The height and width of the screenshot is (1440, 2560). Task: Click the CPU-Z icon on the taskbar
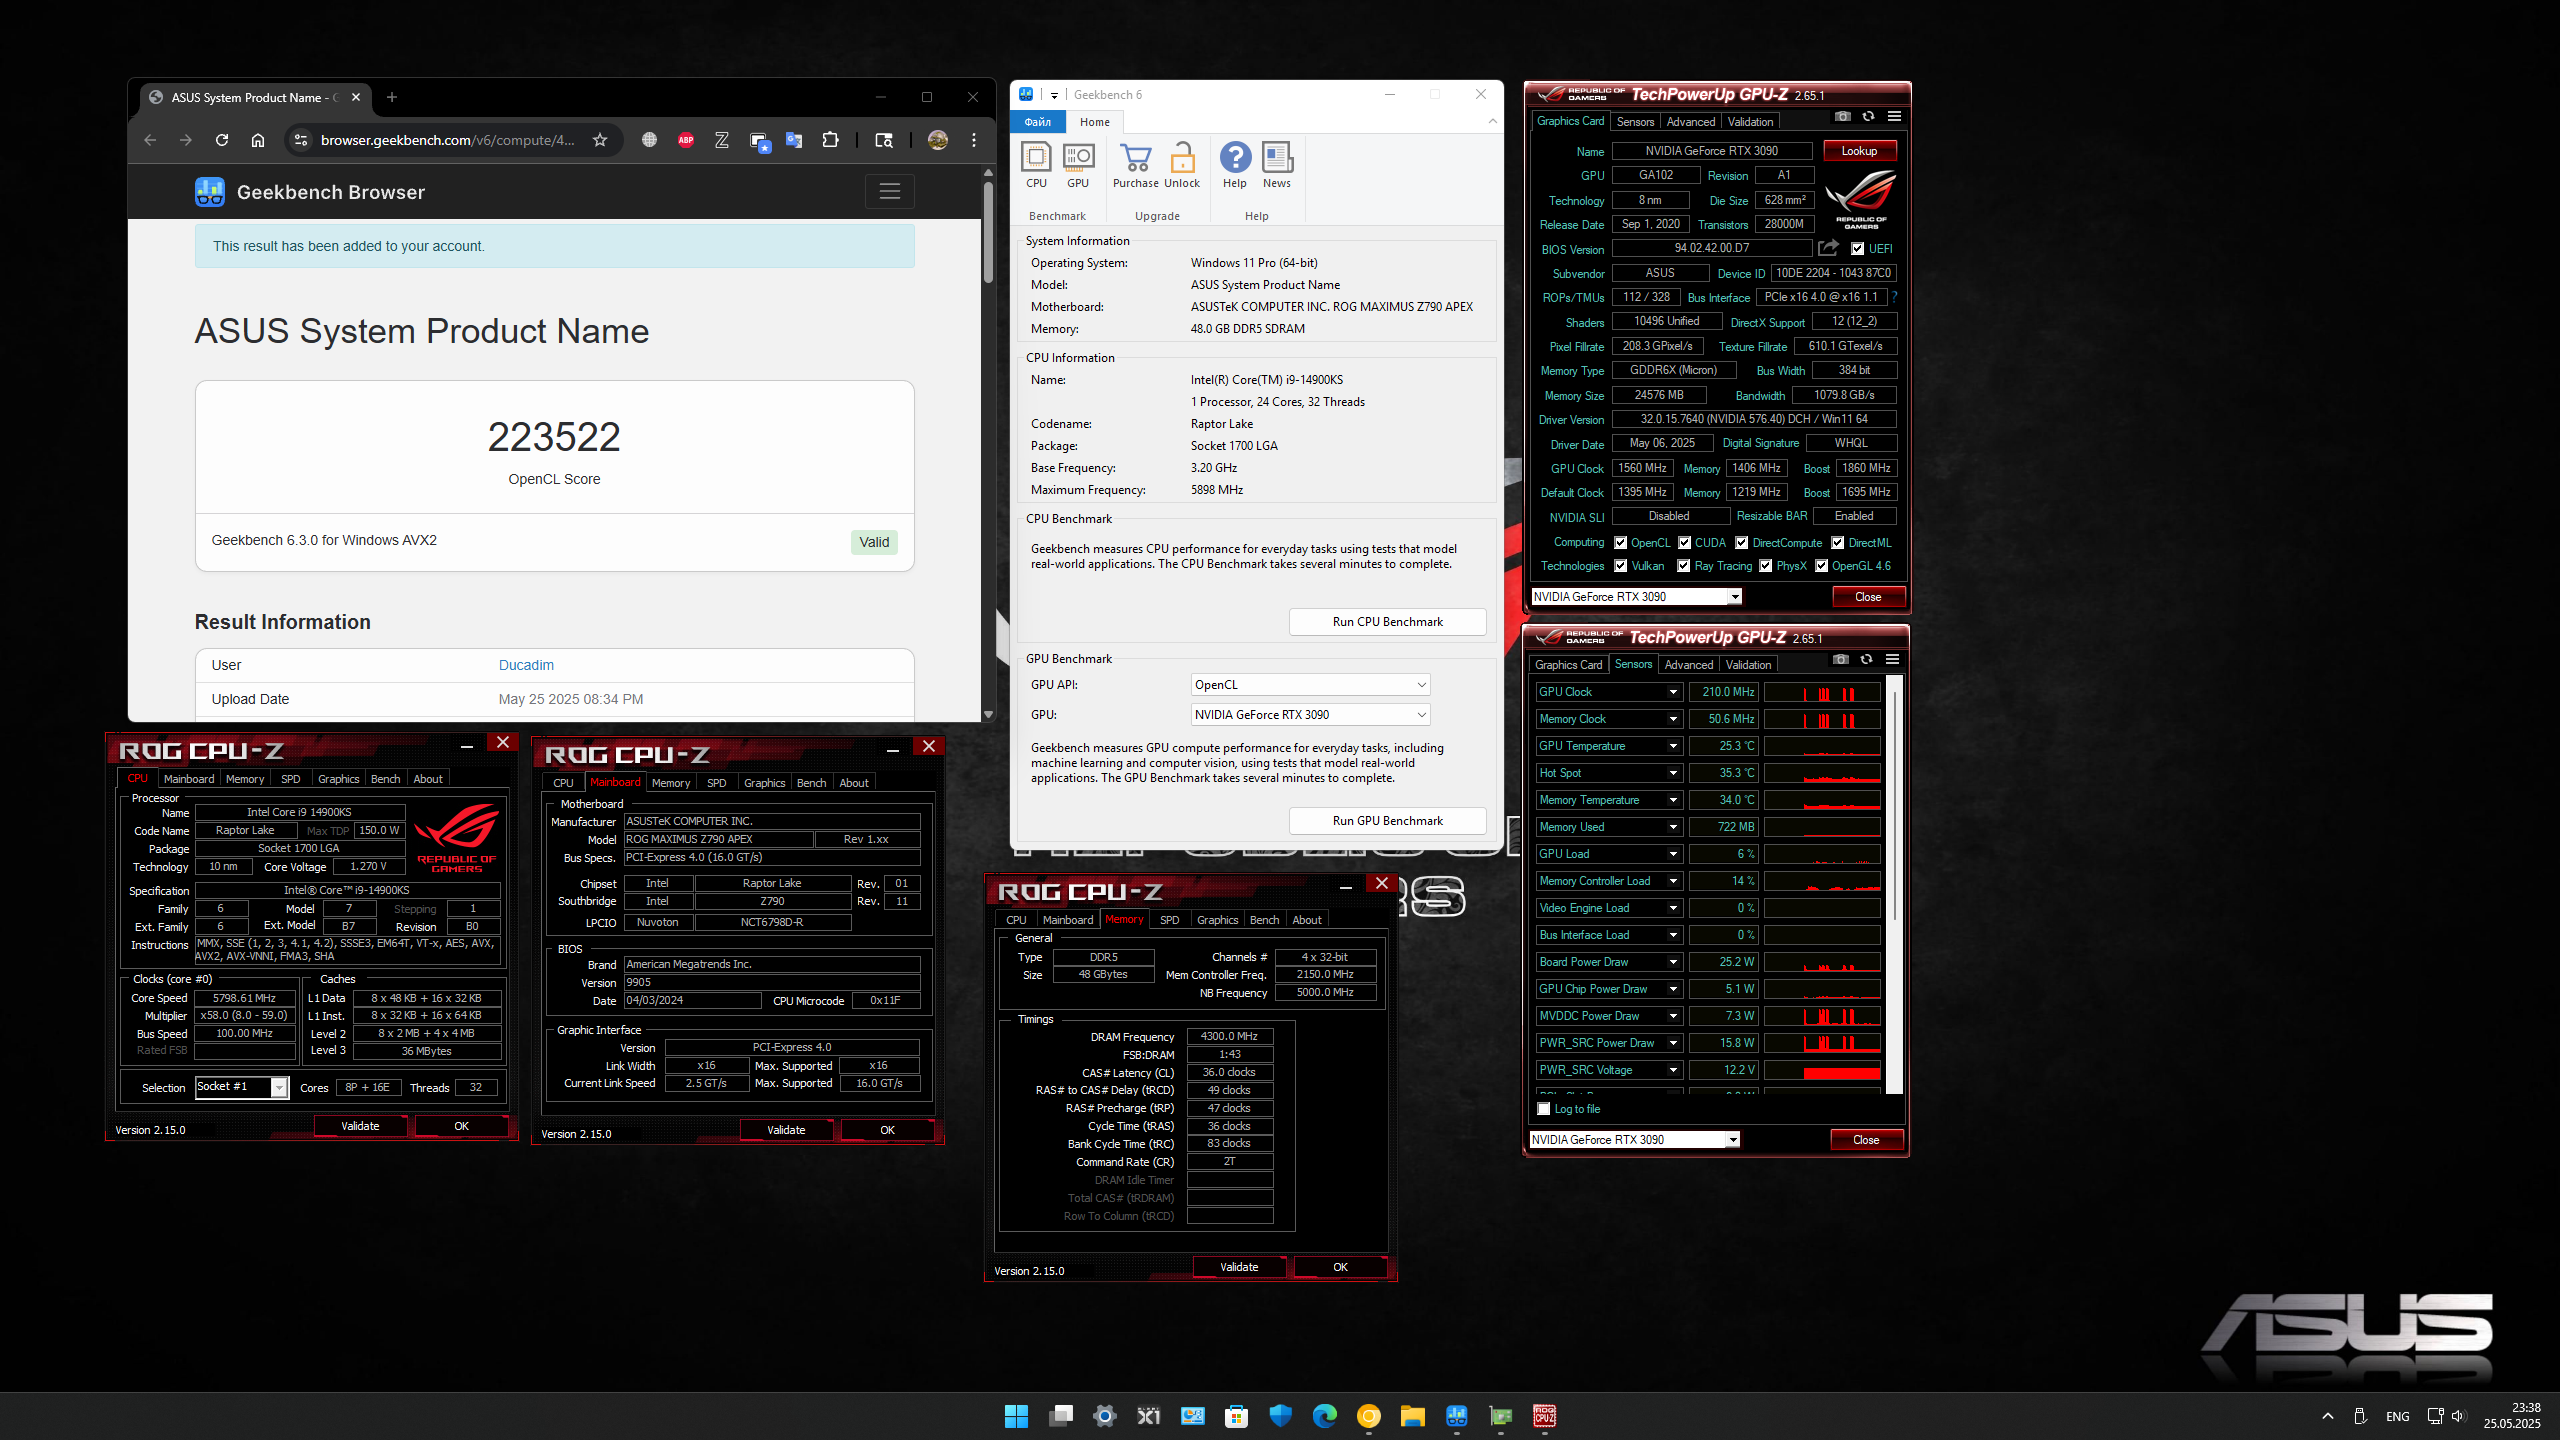1544,1416
